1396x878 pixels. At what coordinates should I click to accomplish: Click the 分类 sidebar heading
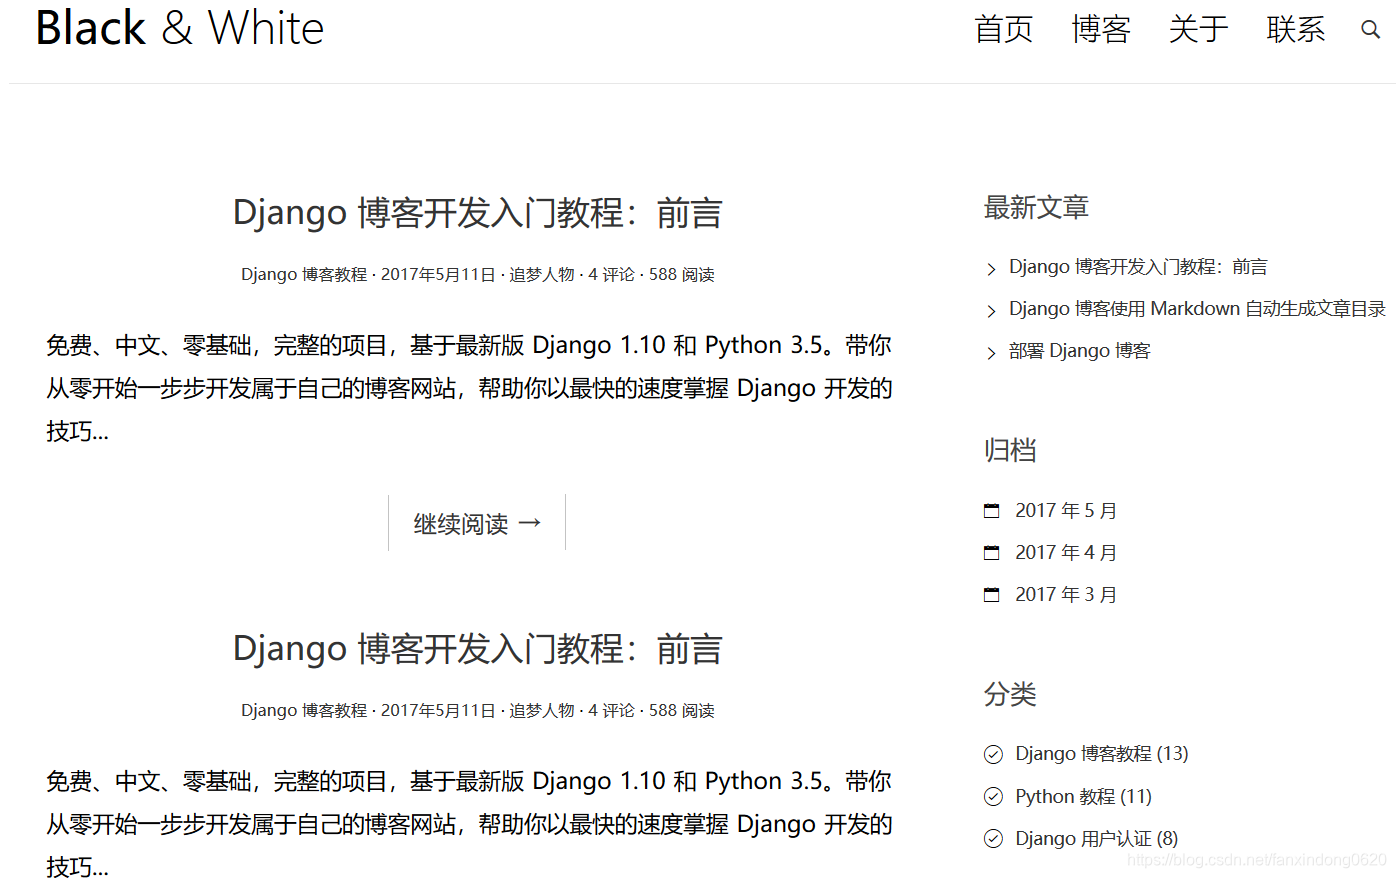pos(1010,695)
